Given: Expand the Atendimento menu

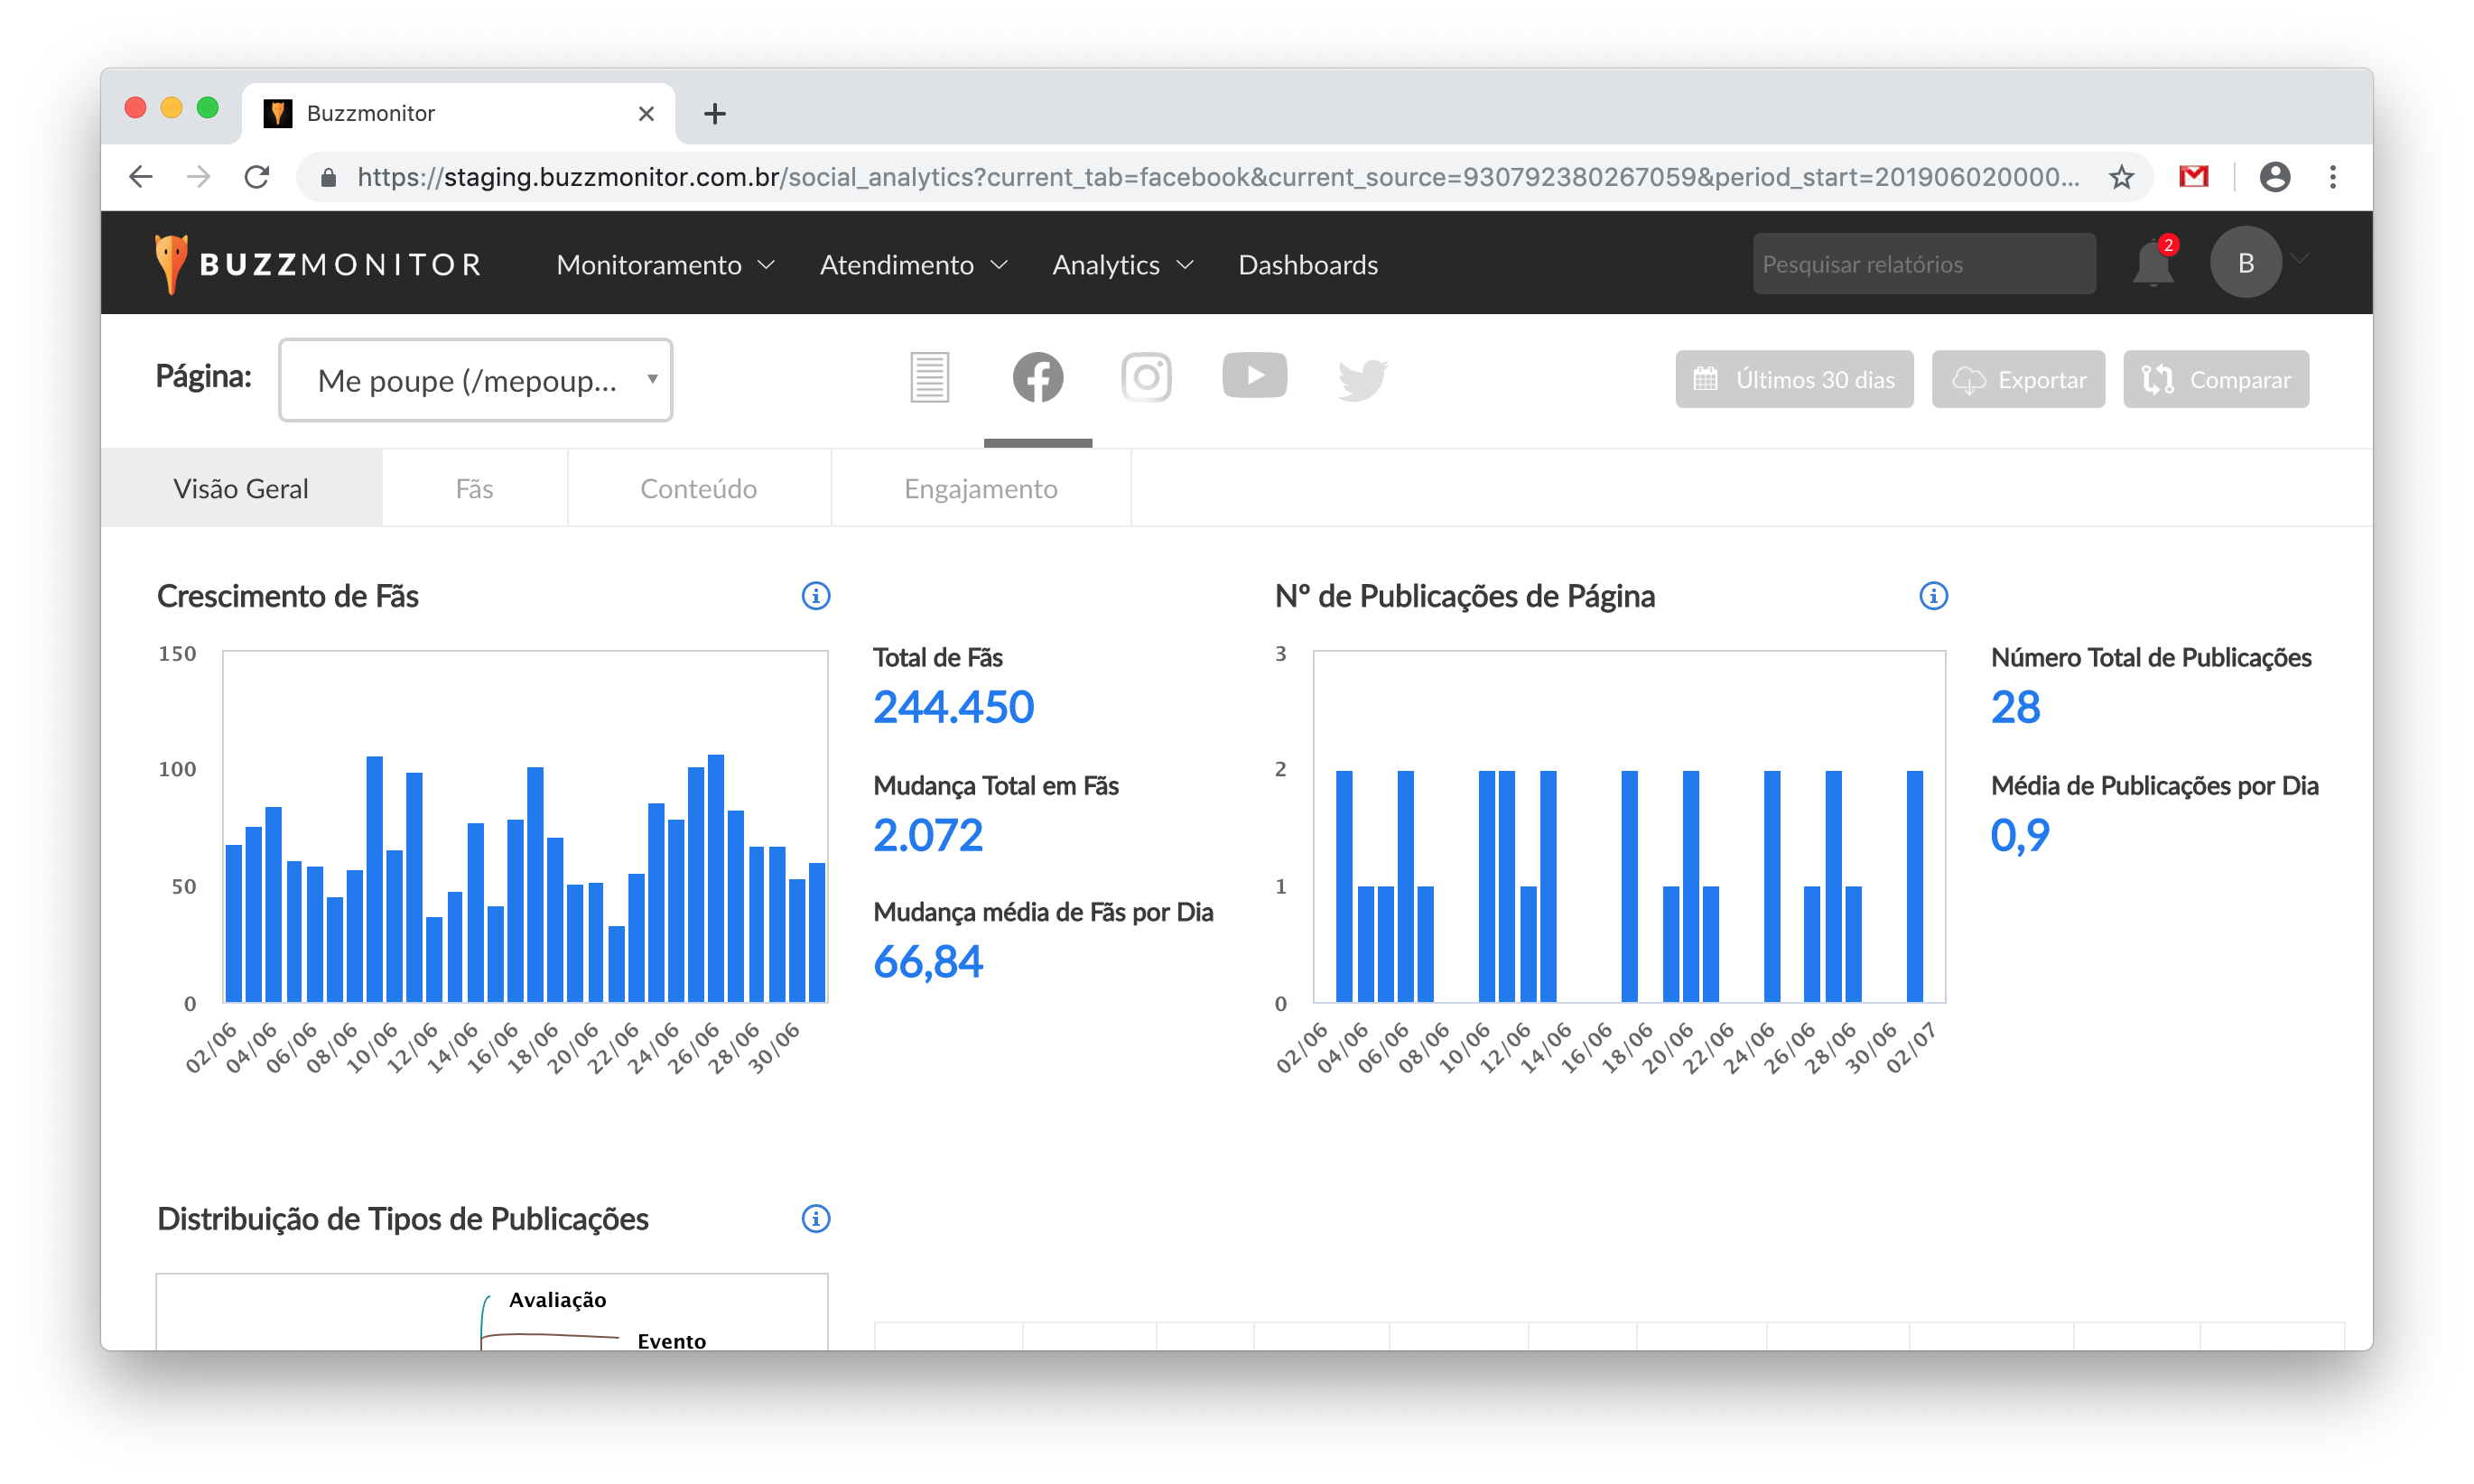Looking at the screenshot, I should (x=913, y=265).
